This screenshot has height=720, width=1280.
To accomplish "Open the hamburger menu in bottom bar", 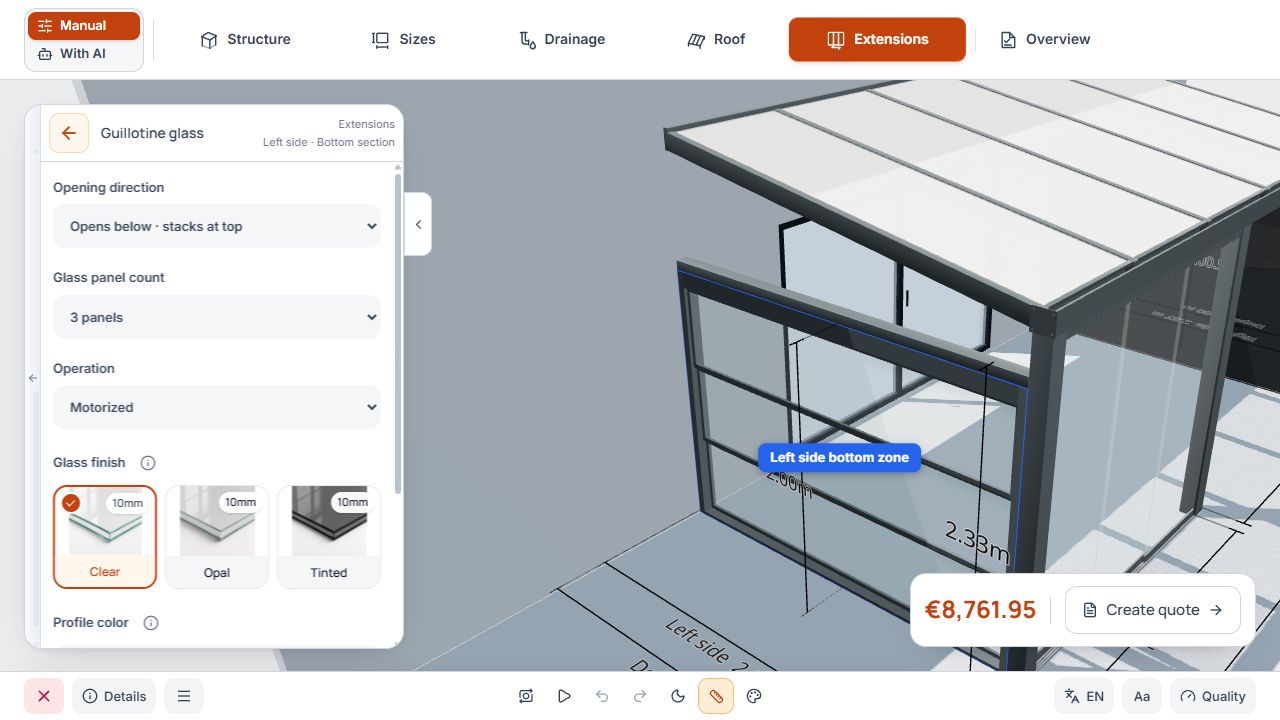I will coord(184,696).
